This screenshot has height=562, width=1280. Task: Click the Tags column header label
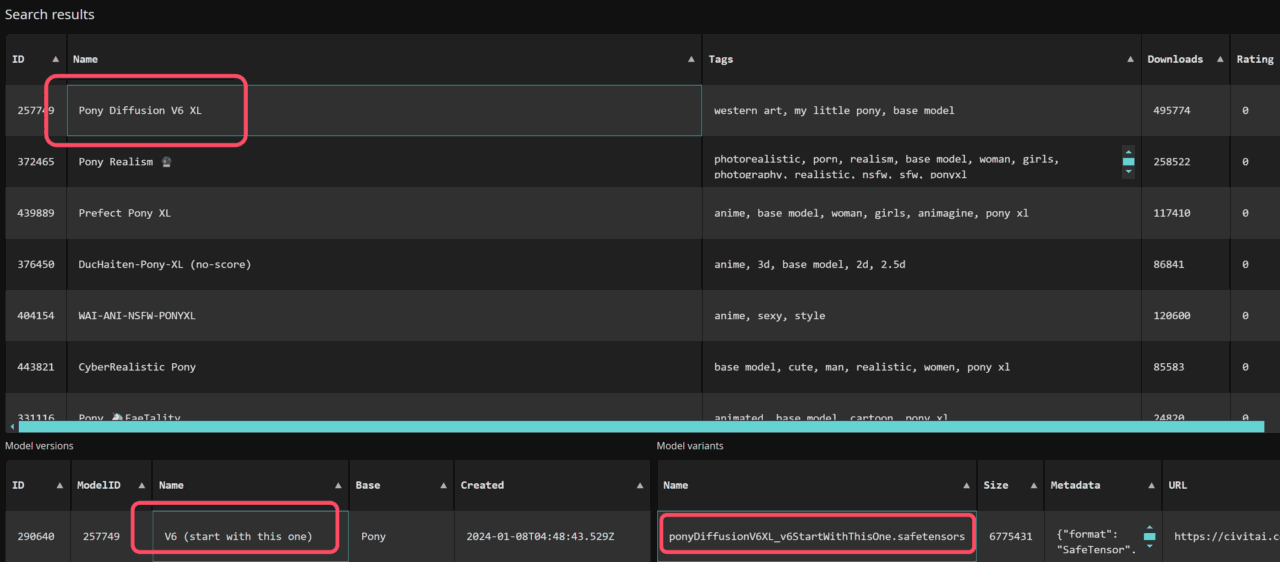[721, 60]
